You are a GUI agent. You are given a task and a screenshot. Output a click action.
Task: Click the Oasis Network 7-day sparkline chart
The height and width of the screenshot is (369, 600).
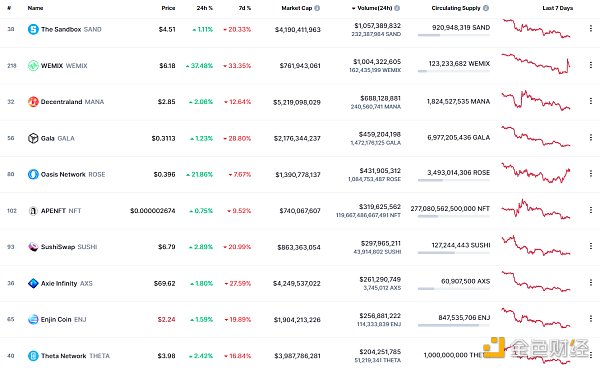(x=536, y=173)
